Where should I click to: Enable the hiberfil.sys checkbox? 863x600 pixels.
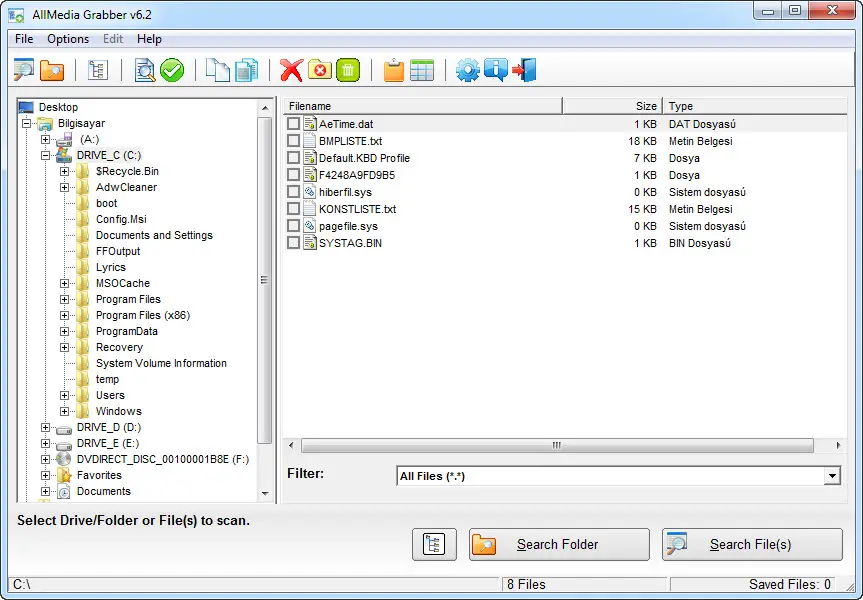coord(293,192)
